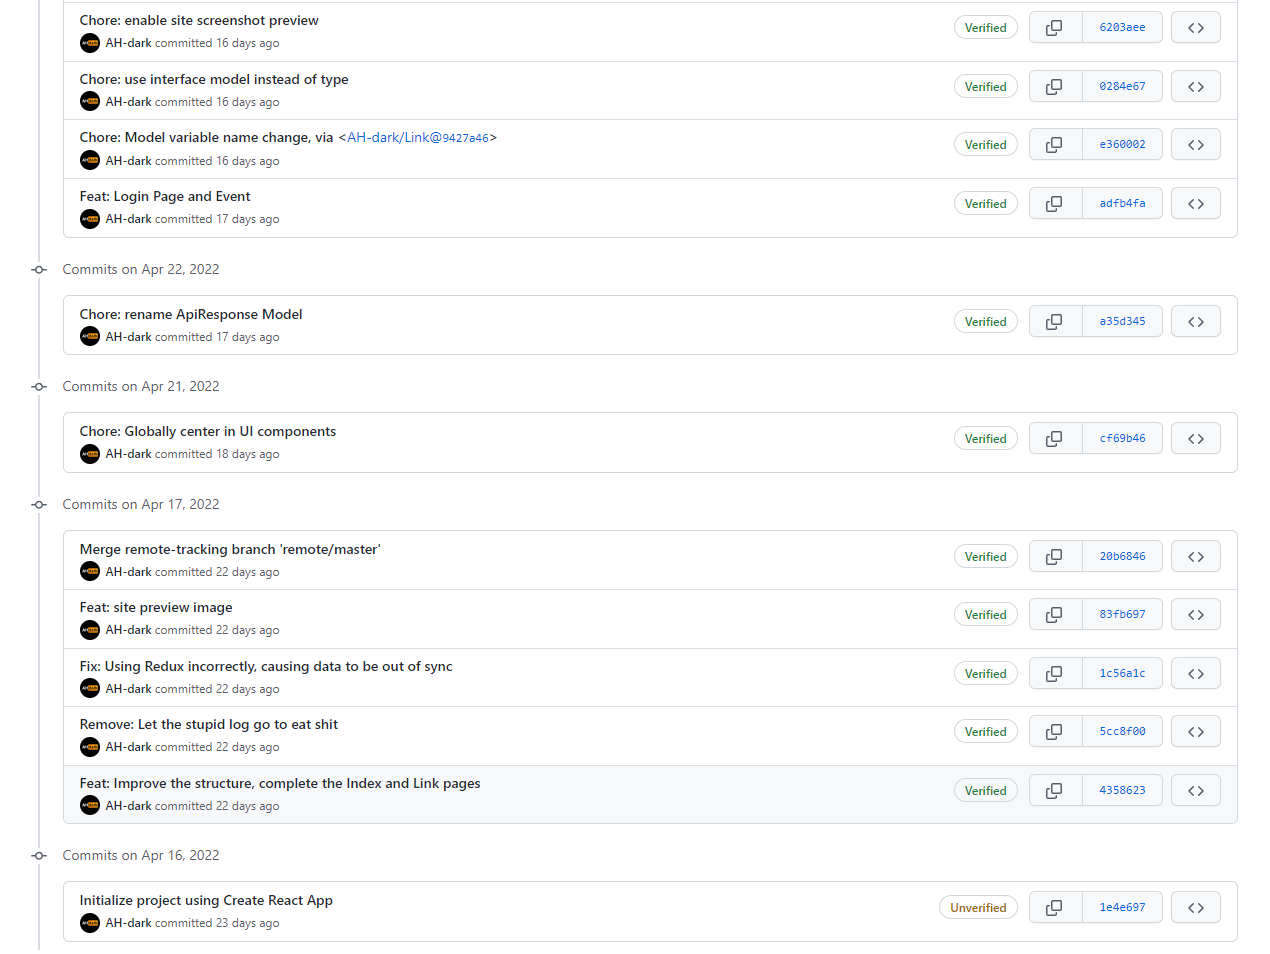The image size is (1270, 954).
Task: Browse repository at commit 0284e67
Action: coord(1195,87)
